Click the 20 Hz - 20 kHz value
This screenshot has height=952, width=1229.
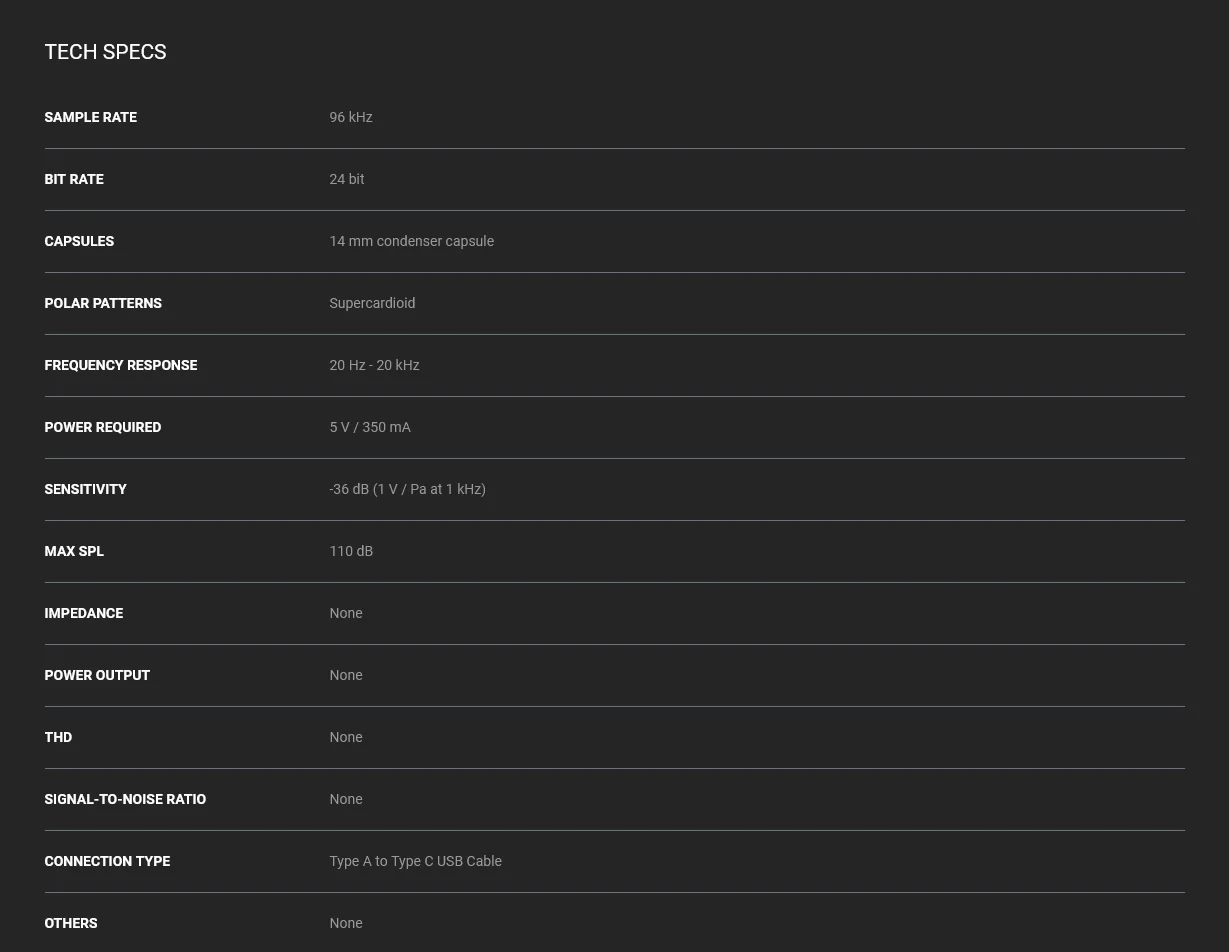(x=374, y=365)
